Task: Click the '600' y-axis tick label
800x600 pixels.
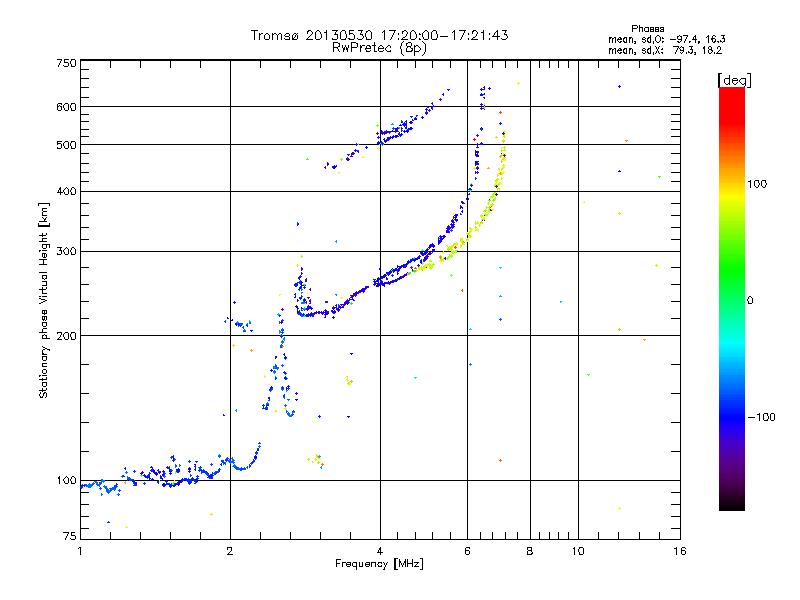Action: pos(66,107)
